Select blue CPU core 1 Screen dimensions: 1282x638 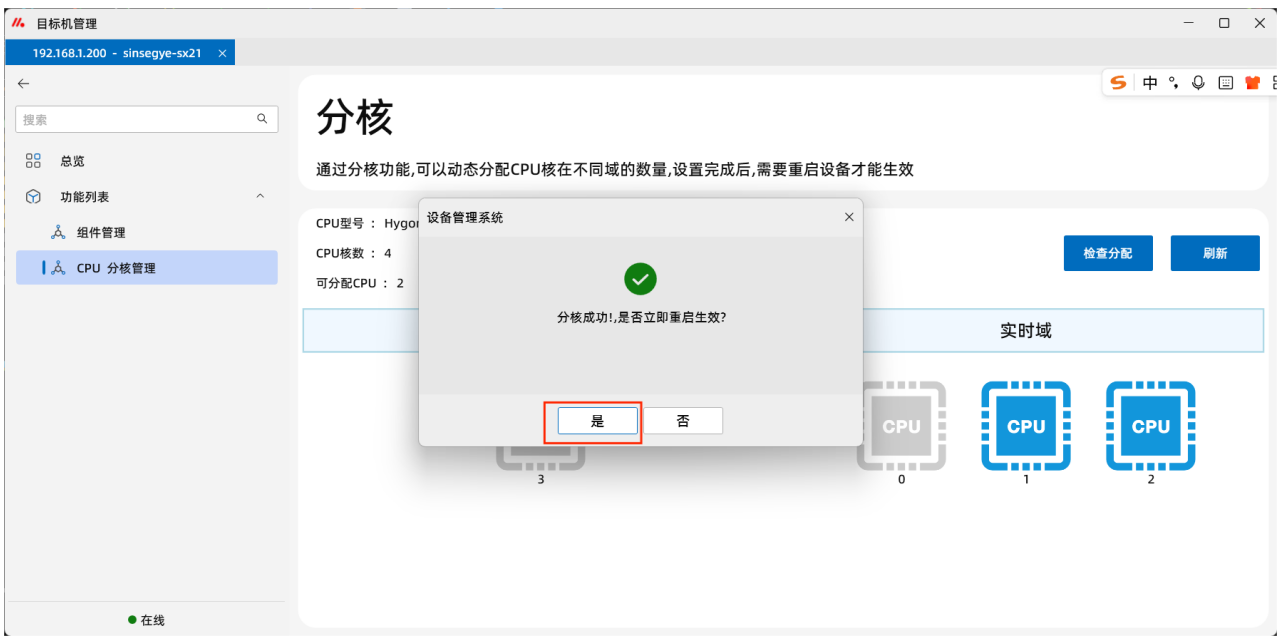[x=1026, y=426]
